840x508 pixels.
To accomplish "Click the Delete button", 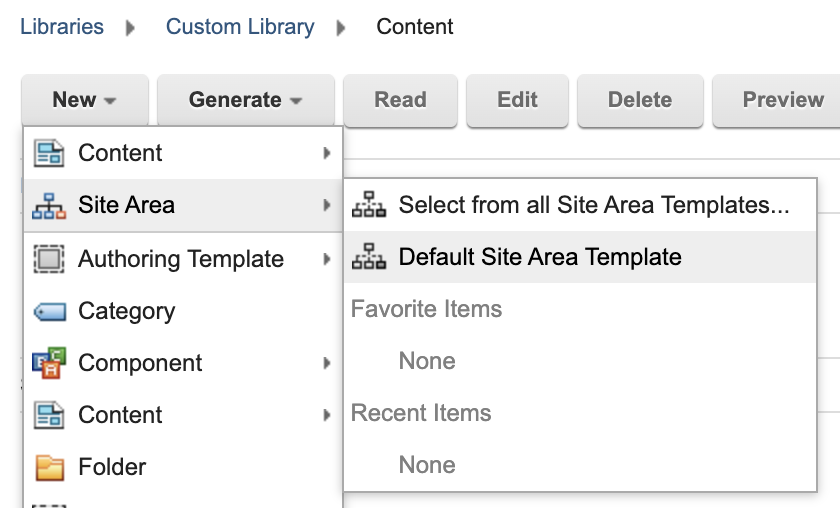I will tap(640, 100).
